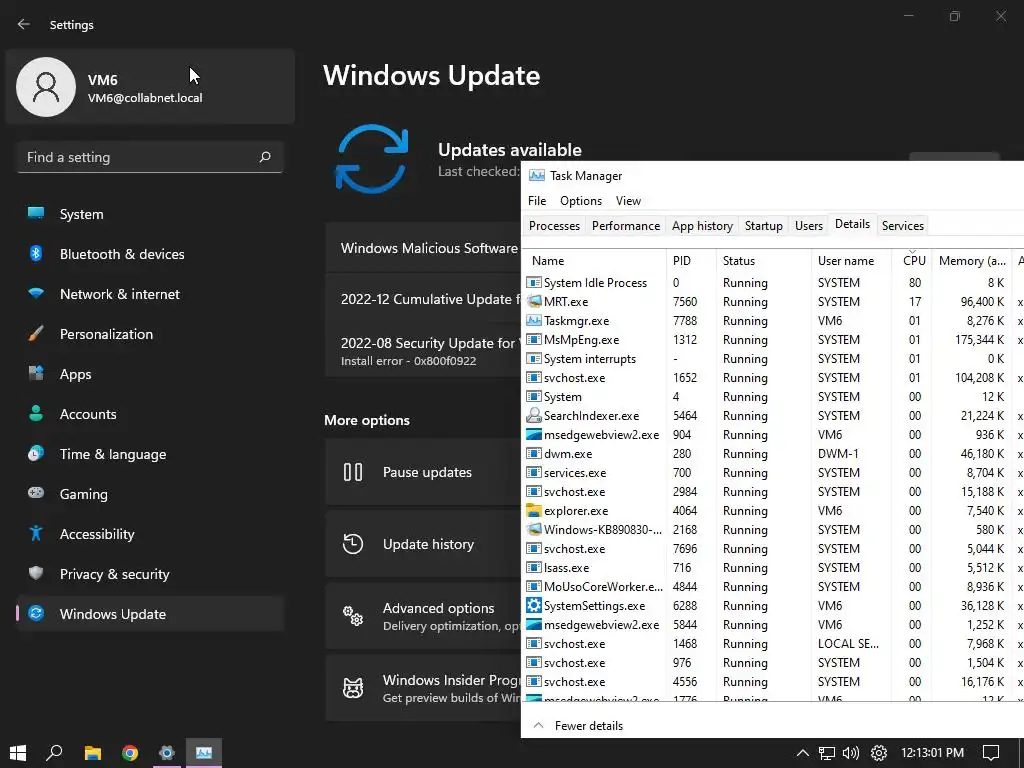Collapse Task Manager with Fewer details

pos(579,726)
